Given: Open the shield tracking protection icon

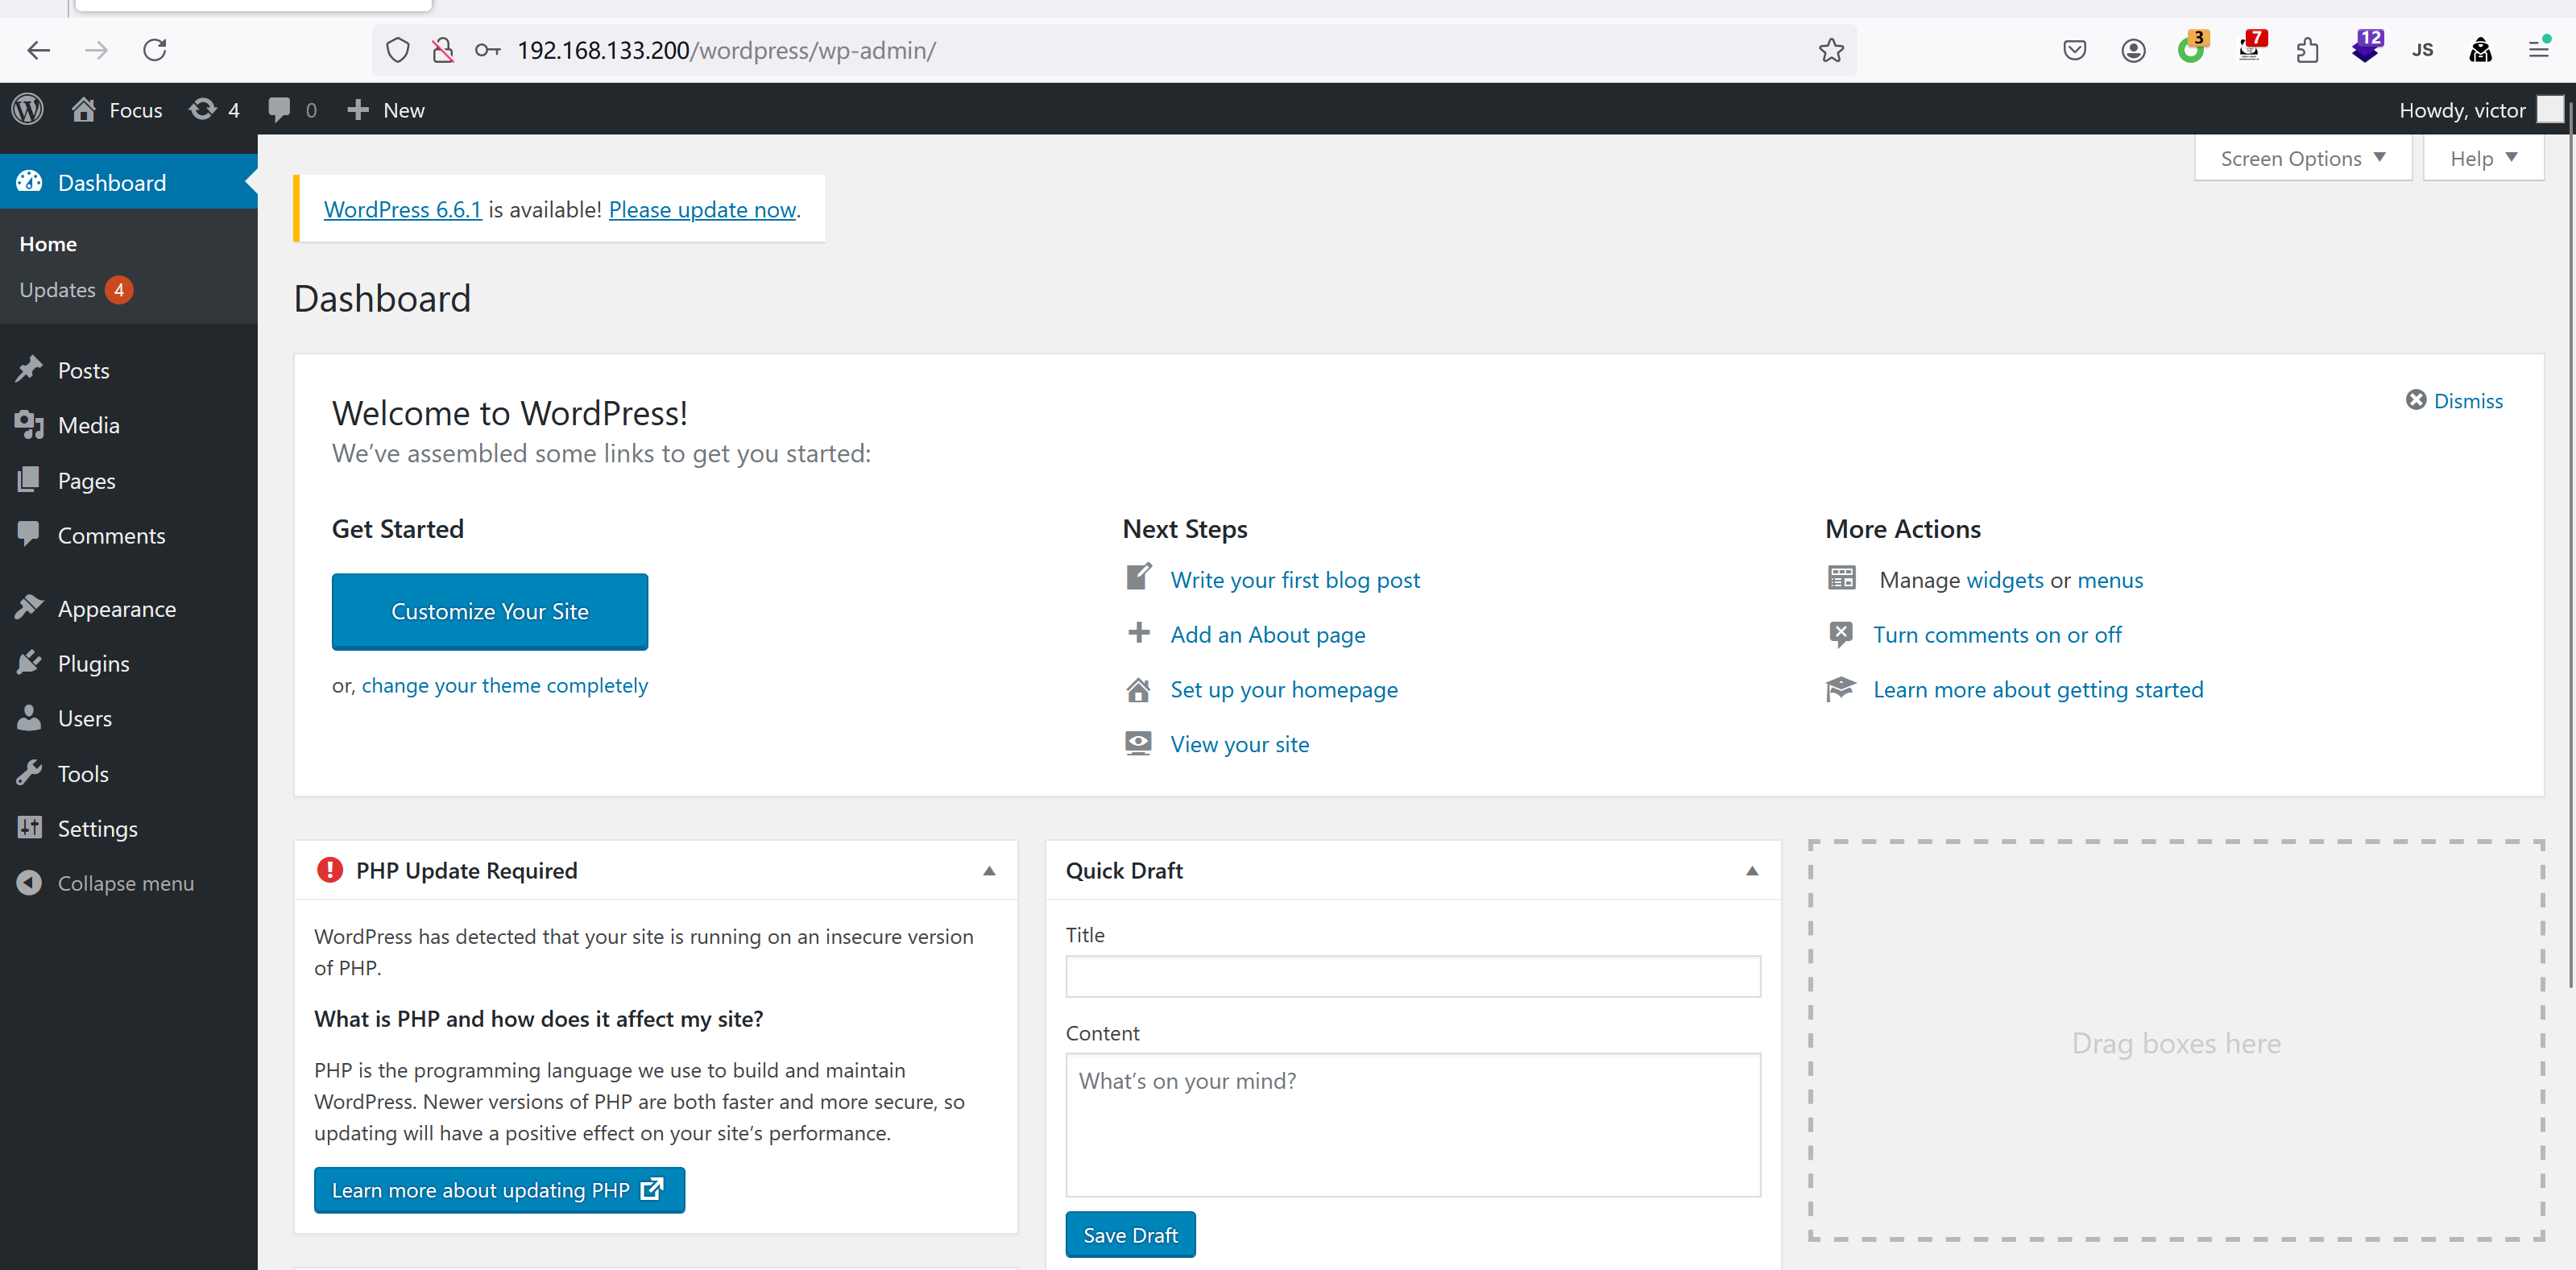Looking at the screenshot, I should pos(397,50).
